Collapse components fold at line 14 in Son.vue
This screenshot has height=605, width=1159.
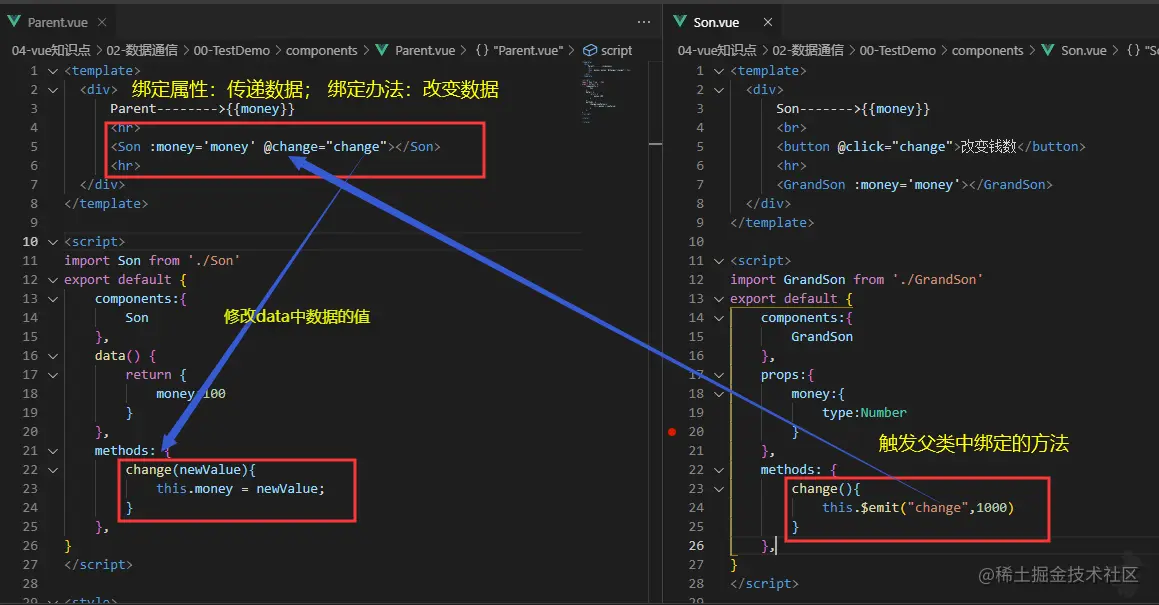[x=718, y=318]
